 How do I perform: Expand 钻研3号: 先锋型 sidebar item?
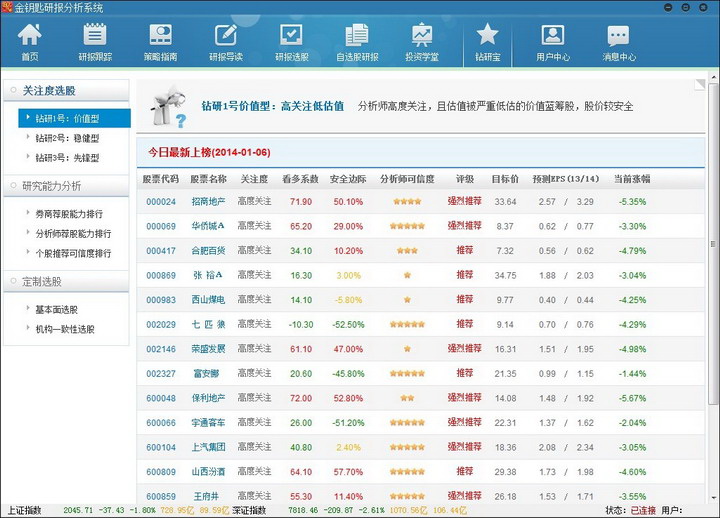(x=68, y=157)
